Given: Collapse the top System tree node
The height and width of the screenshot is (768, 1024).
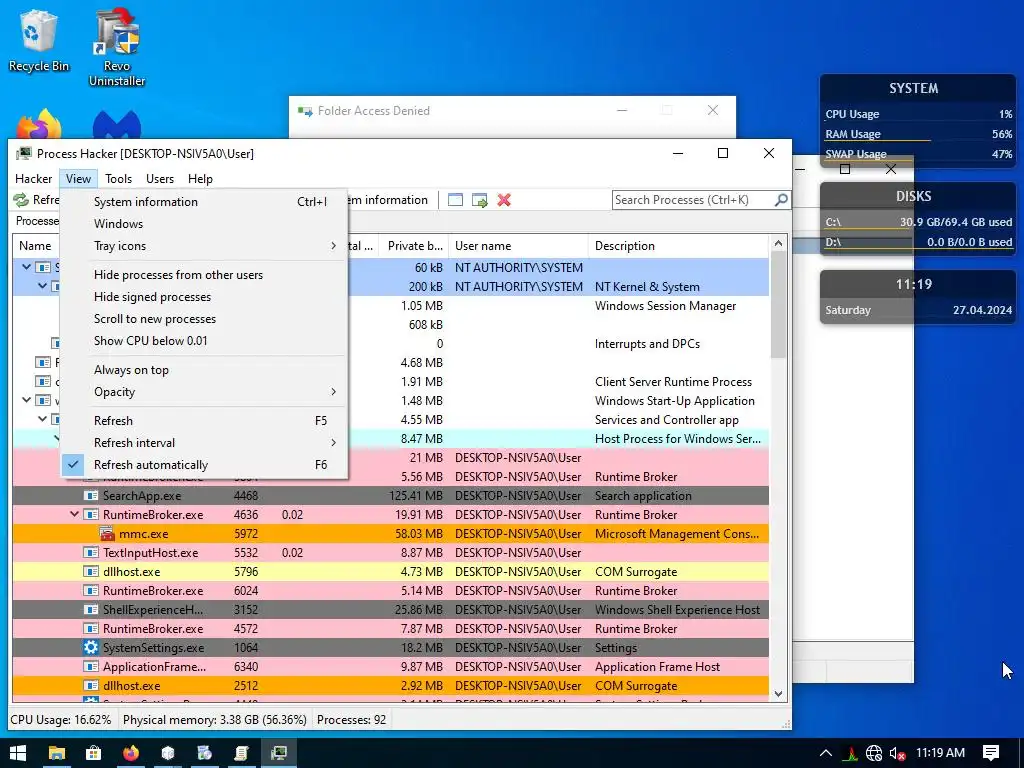Looking at the screenshot, I should (26, 267).
